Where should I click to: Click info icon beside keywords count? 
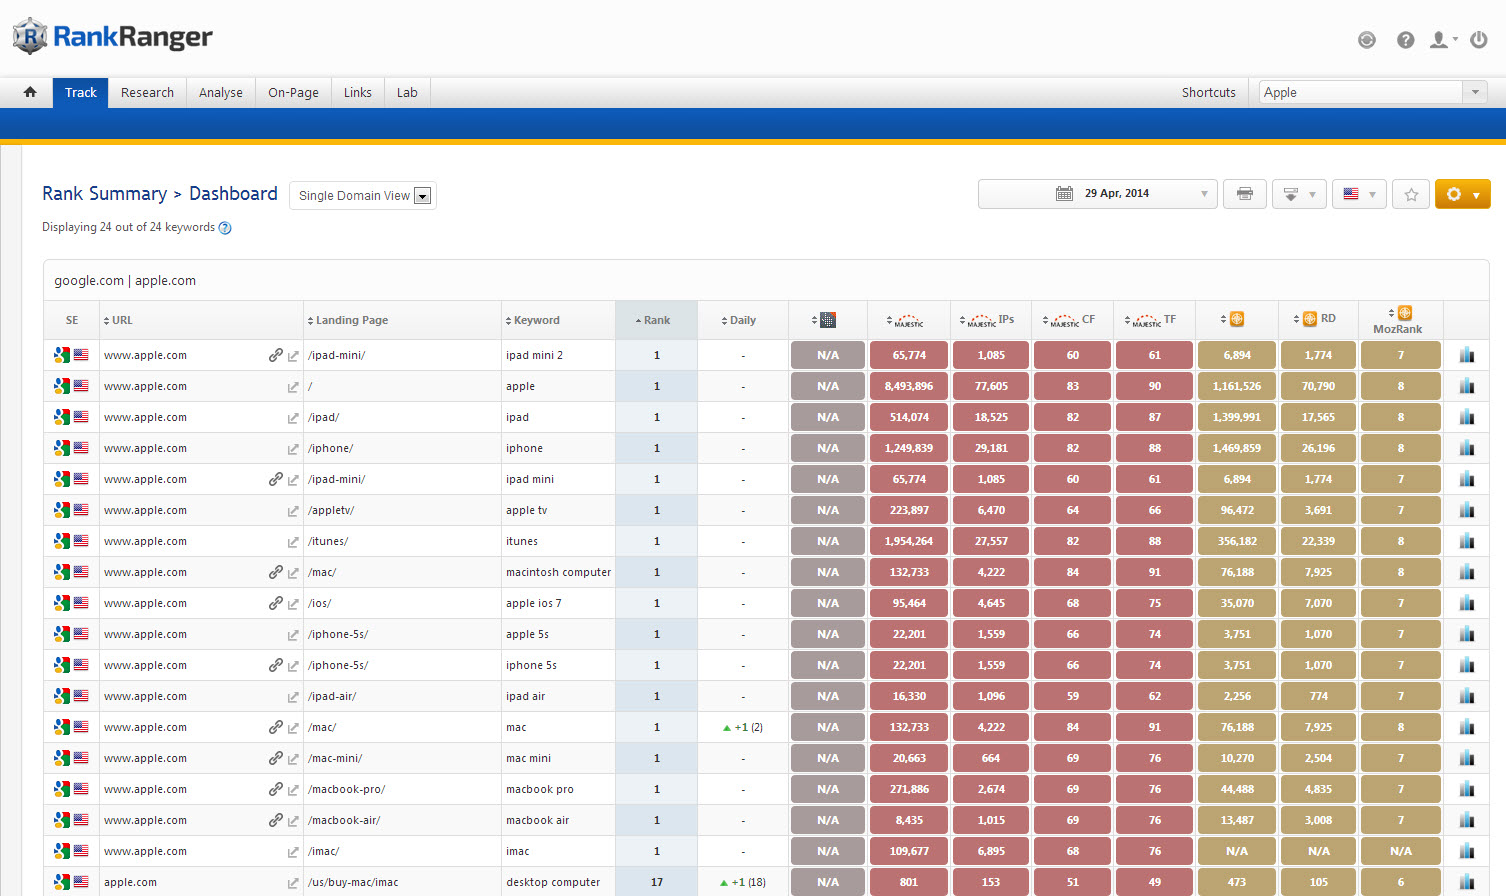[225, 228]
